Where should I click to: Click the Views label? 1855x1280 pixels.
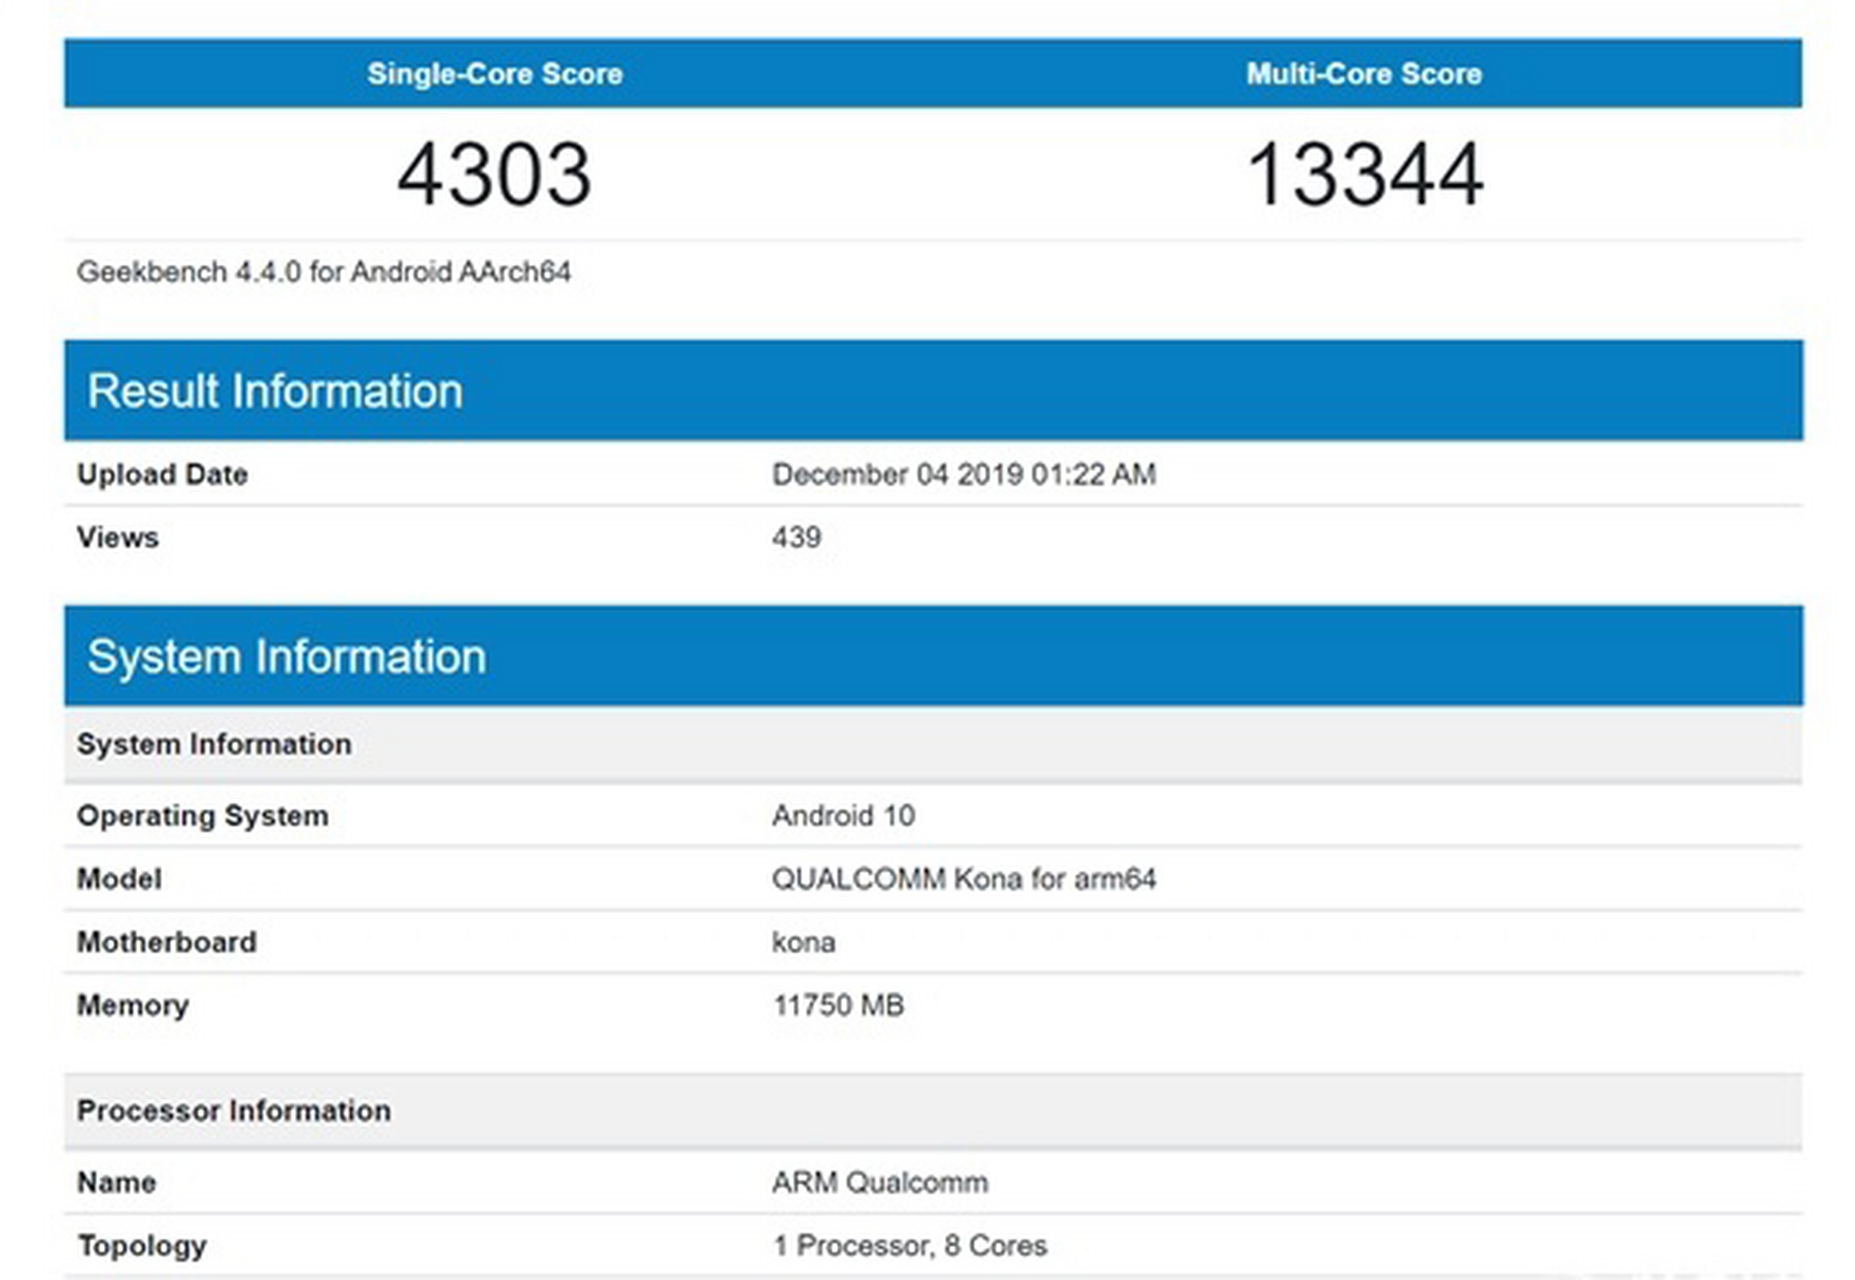[118, 537]
